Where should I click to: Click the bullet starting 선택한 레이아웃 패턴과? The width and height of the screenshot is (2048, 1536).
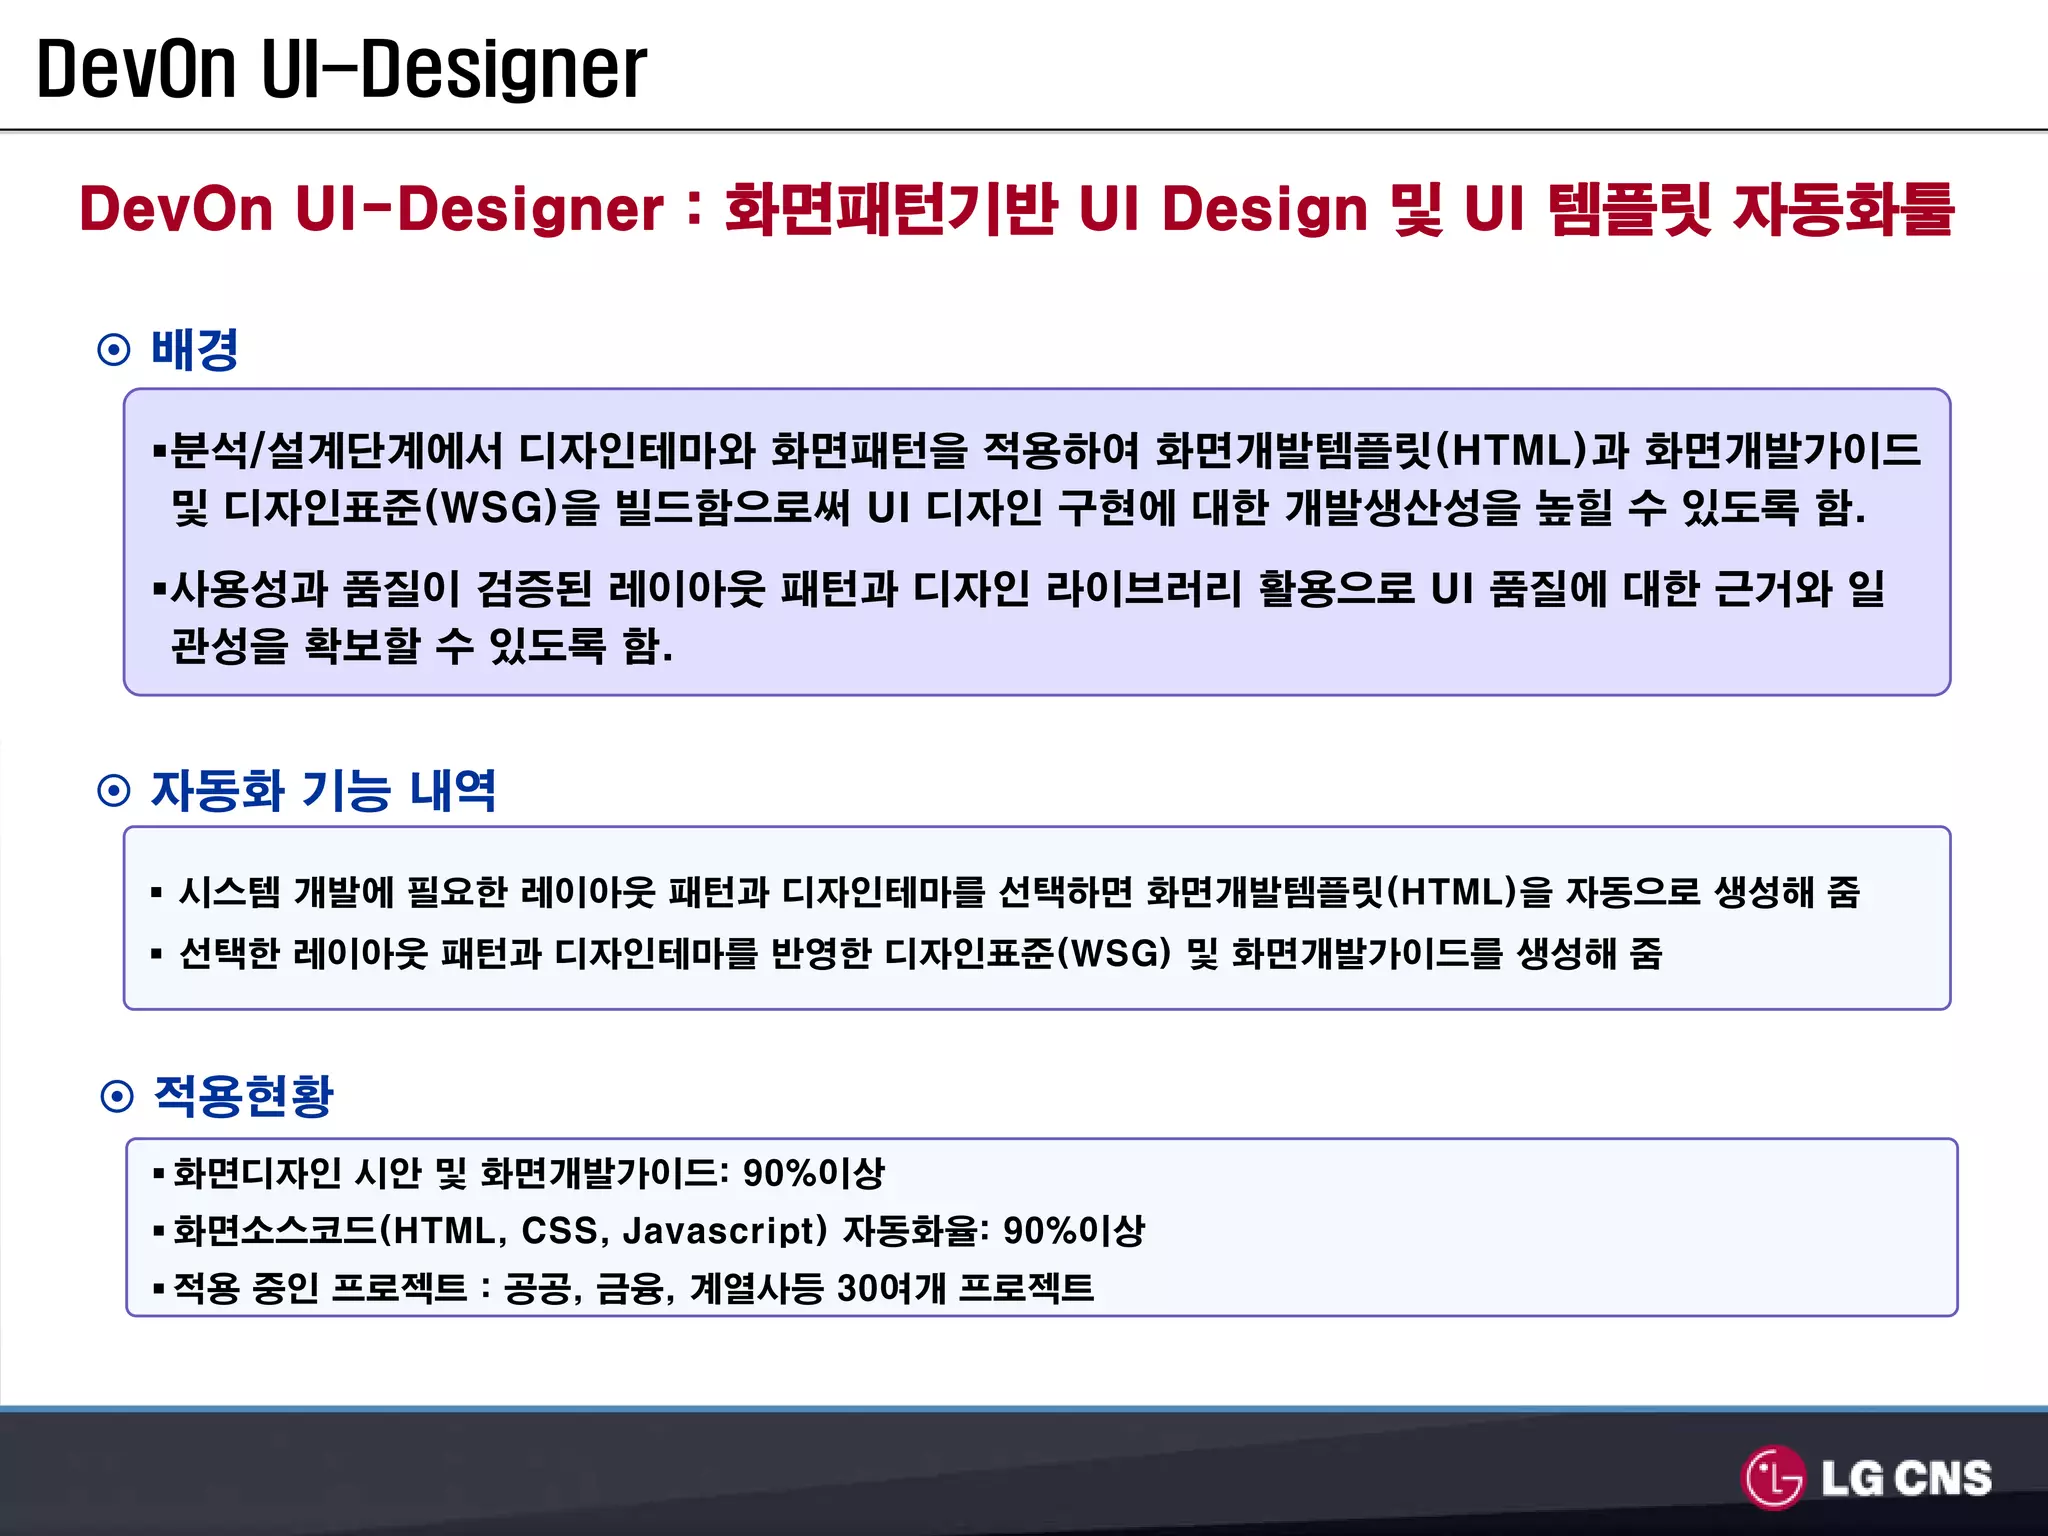[x=907, y=953]
